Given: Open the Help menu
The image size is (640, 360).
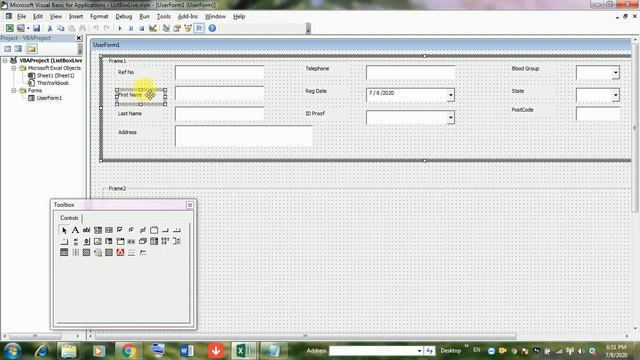Looking at the screenshot, I should click(x=239, y=17).
